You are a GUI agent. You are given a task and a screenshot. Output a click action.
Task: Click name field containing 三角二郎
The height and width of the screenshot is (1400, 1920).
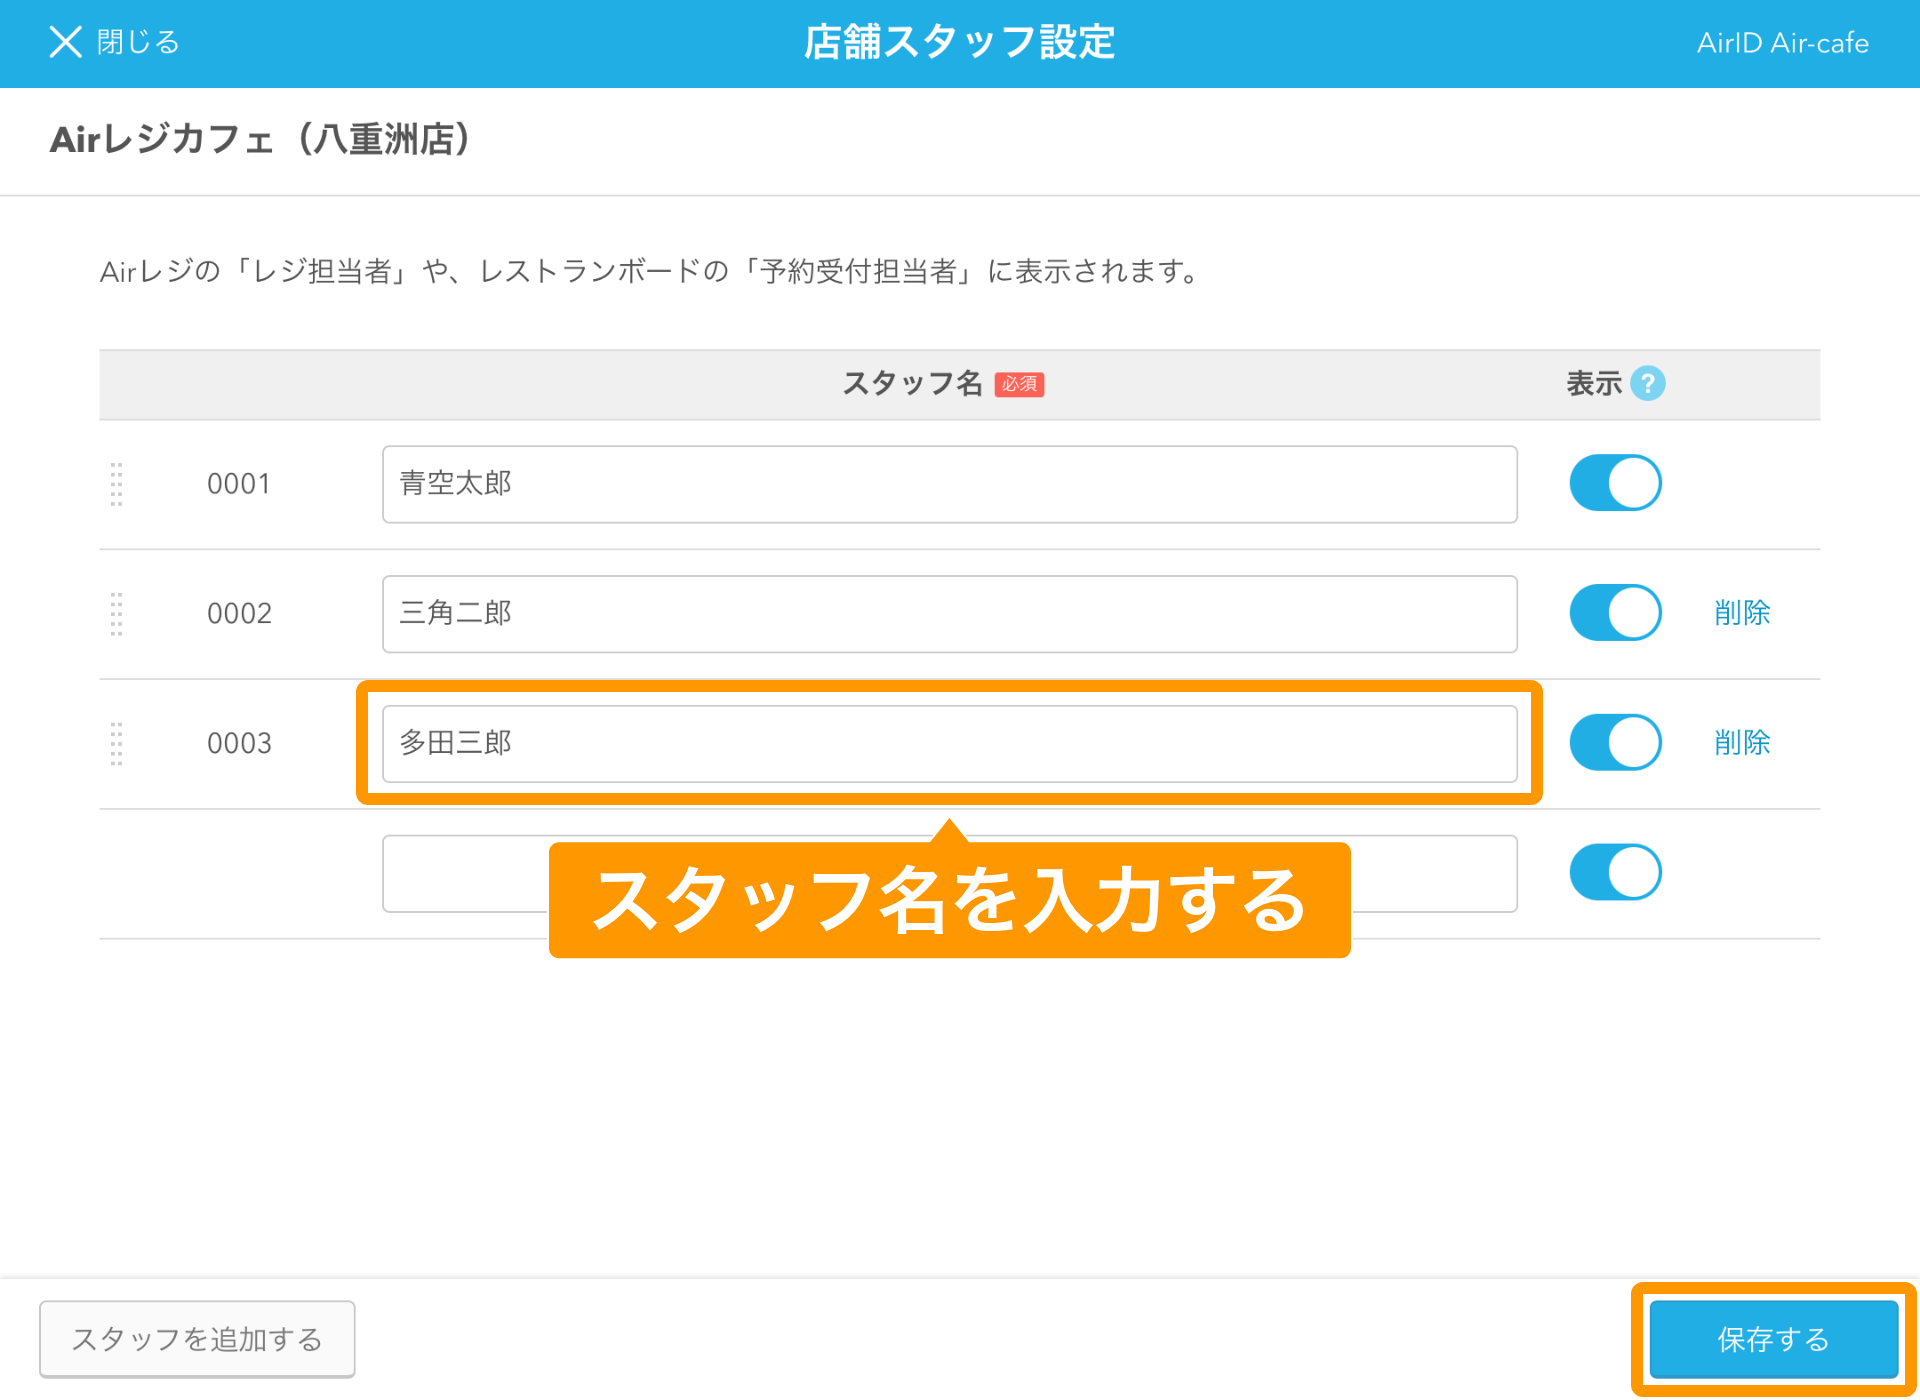coord(948,613)
